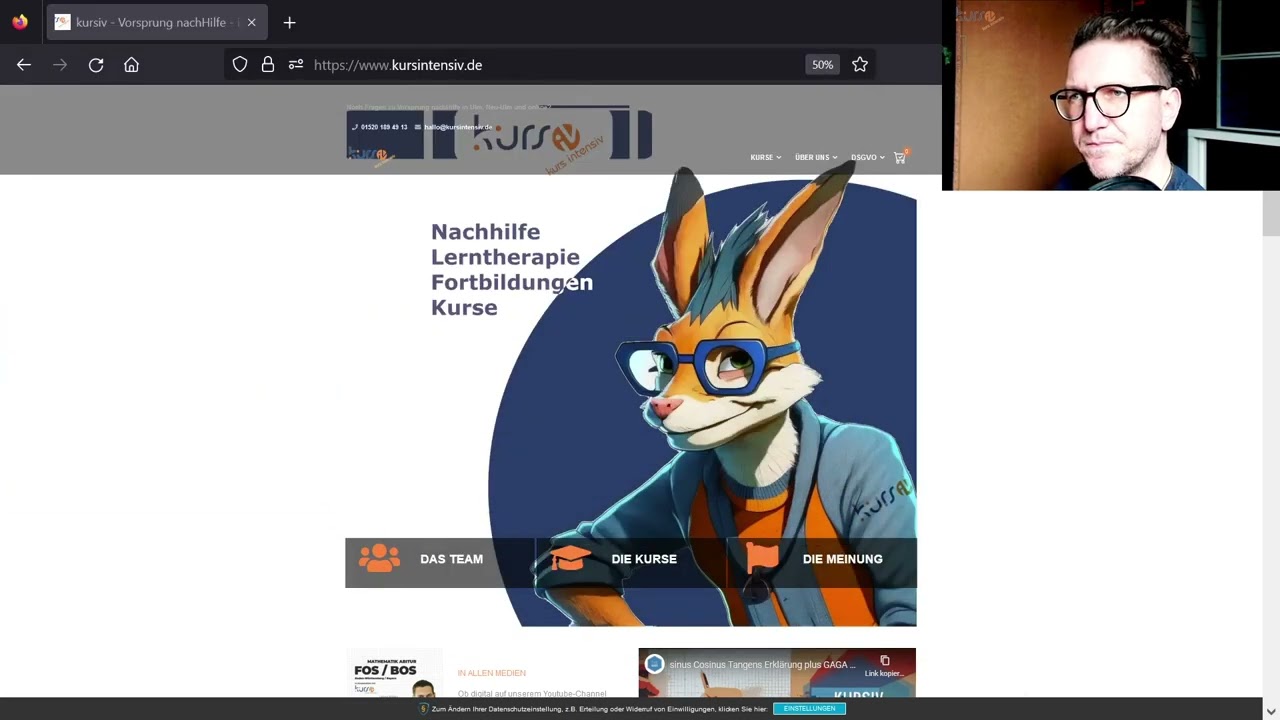Open the shopping cart icon
Image resolution: width=1280 pixels, height=720 pixels.
(x=900, y=157)
